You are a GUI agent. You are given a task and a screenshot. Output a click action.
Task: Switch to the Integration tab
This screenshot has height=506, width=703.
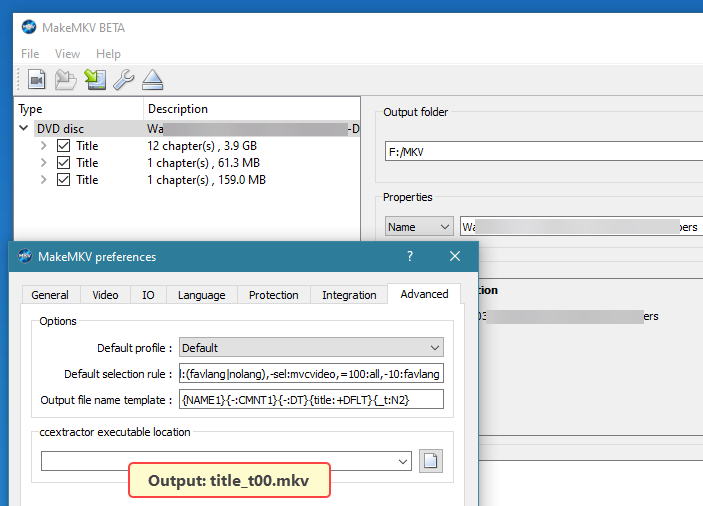[349, 295]
